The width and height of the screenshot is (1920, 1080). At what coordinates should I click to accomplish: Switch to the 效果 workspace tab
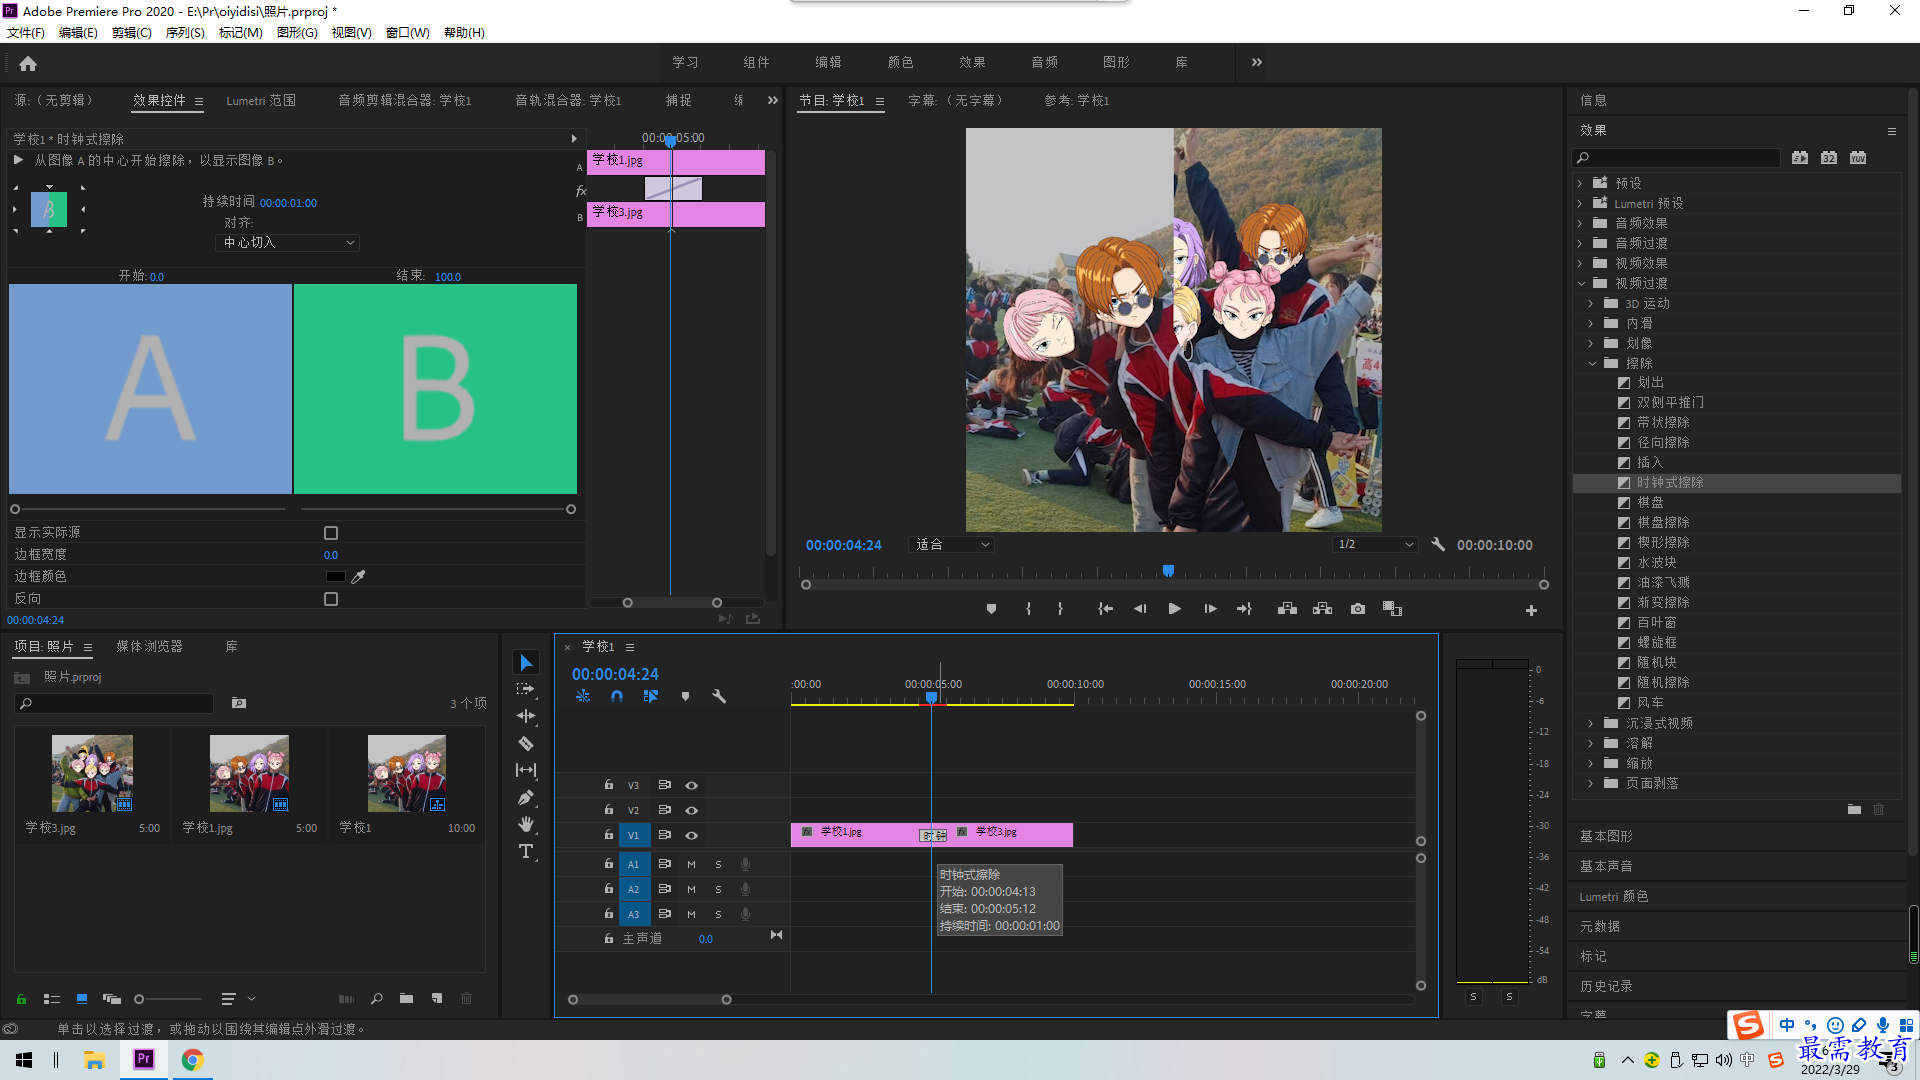tap(972, 62)
